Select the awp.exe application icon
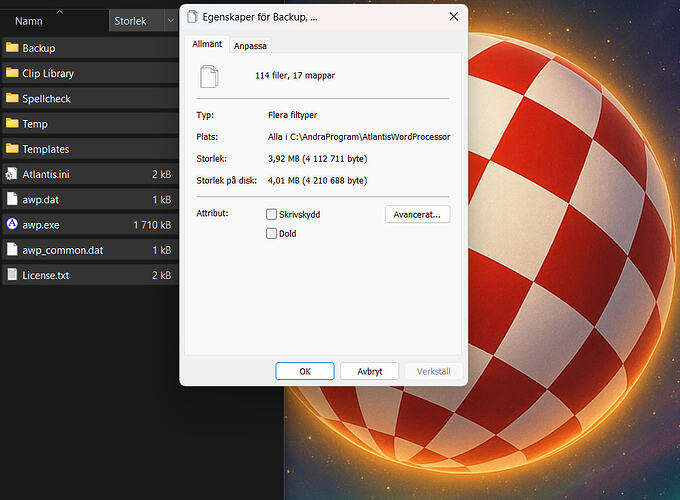 click(12, 224)
